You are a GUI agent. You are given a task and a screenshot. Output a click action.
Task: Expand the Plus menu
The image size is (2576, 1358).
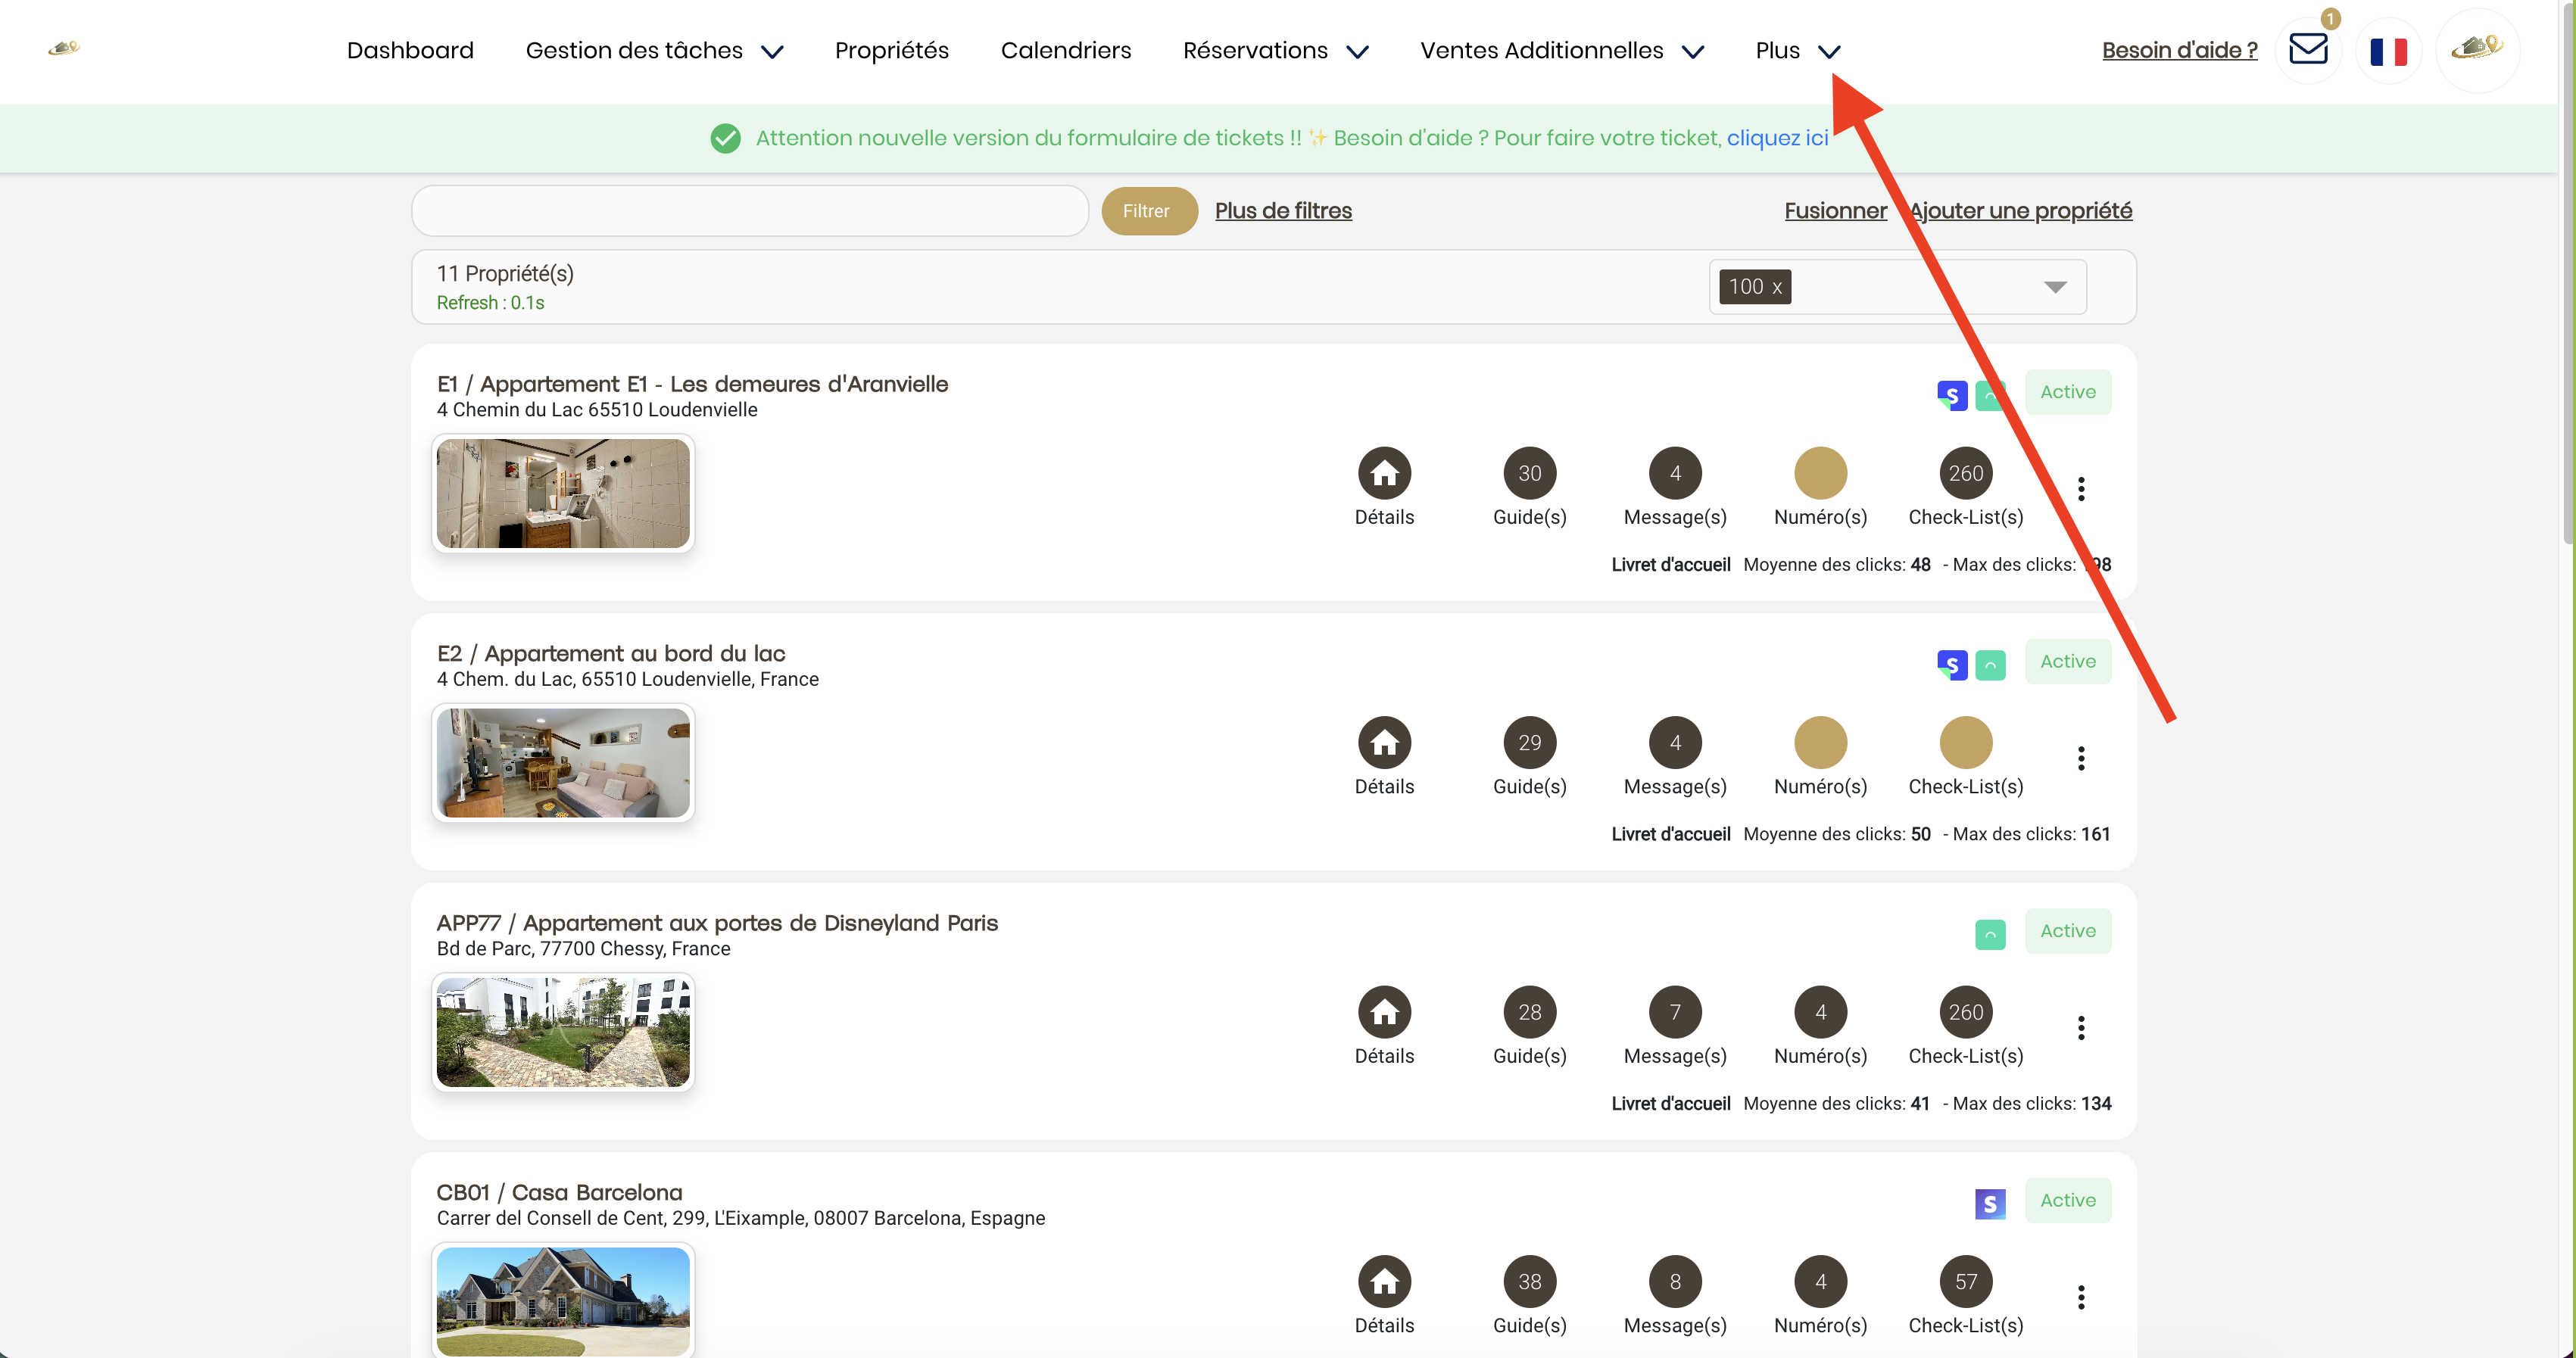1798,51
